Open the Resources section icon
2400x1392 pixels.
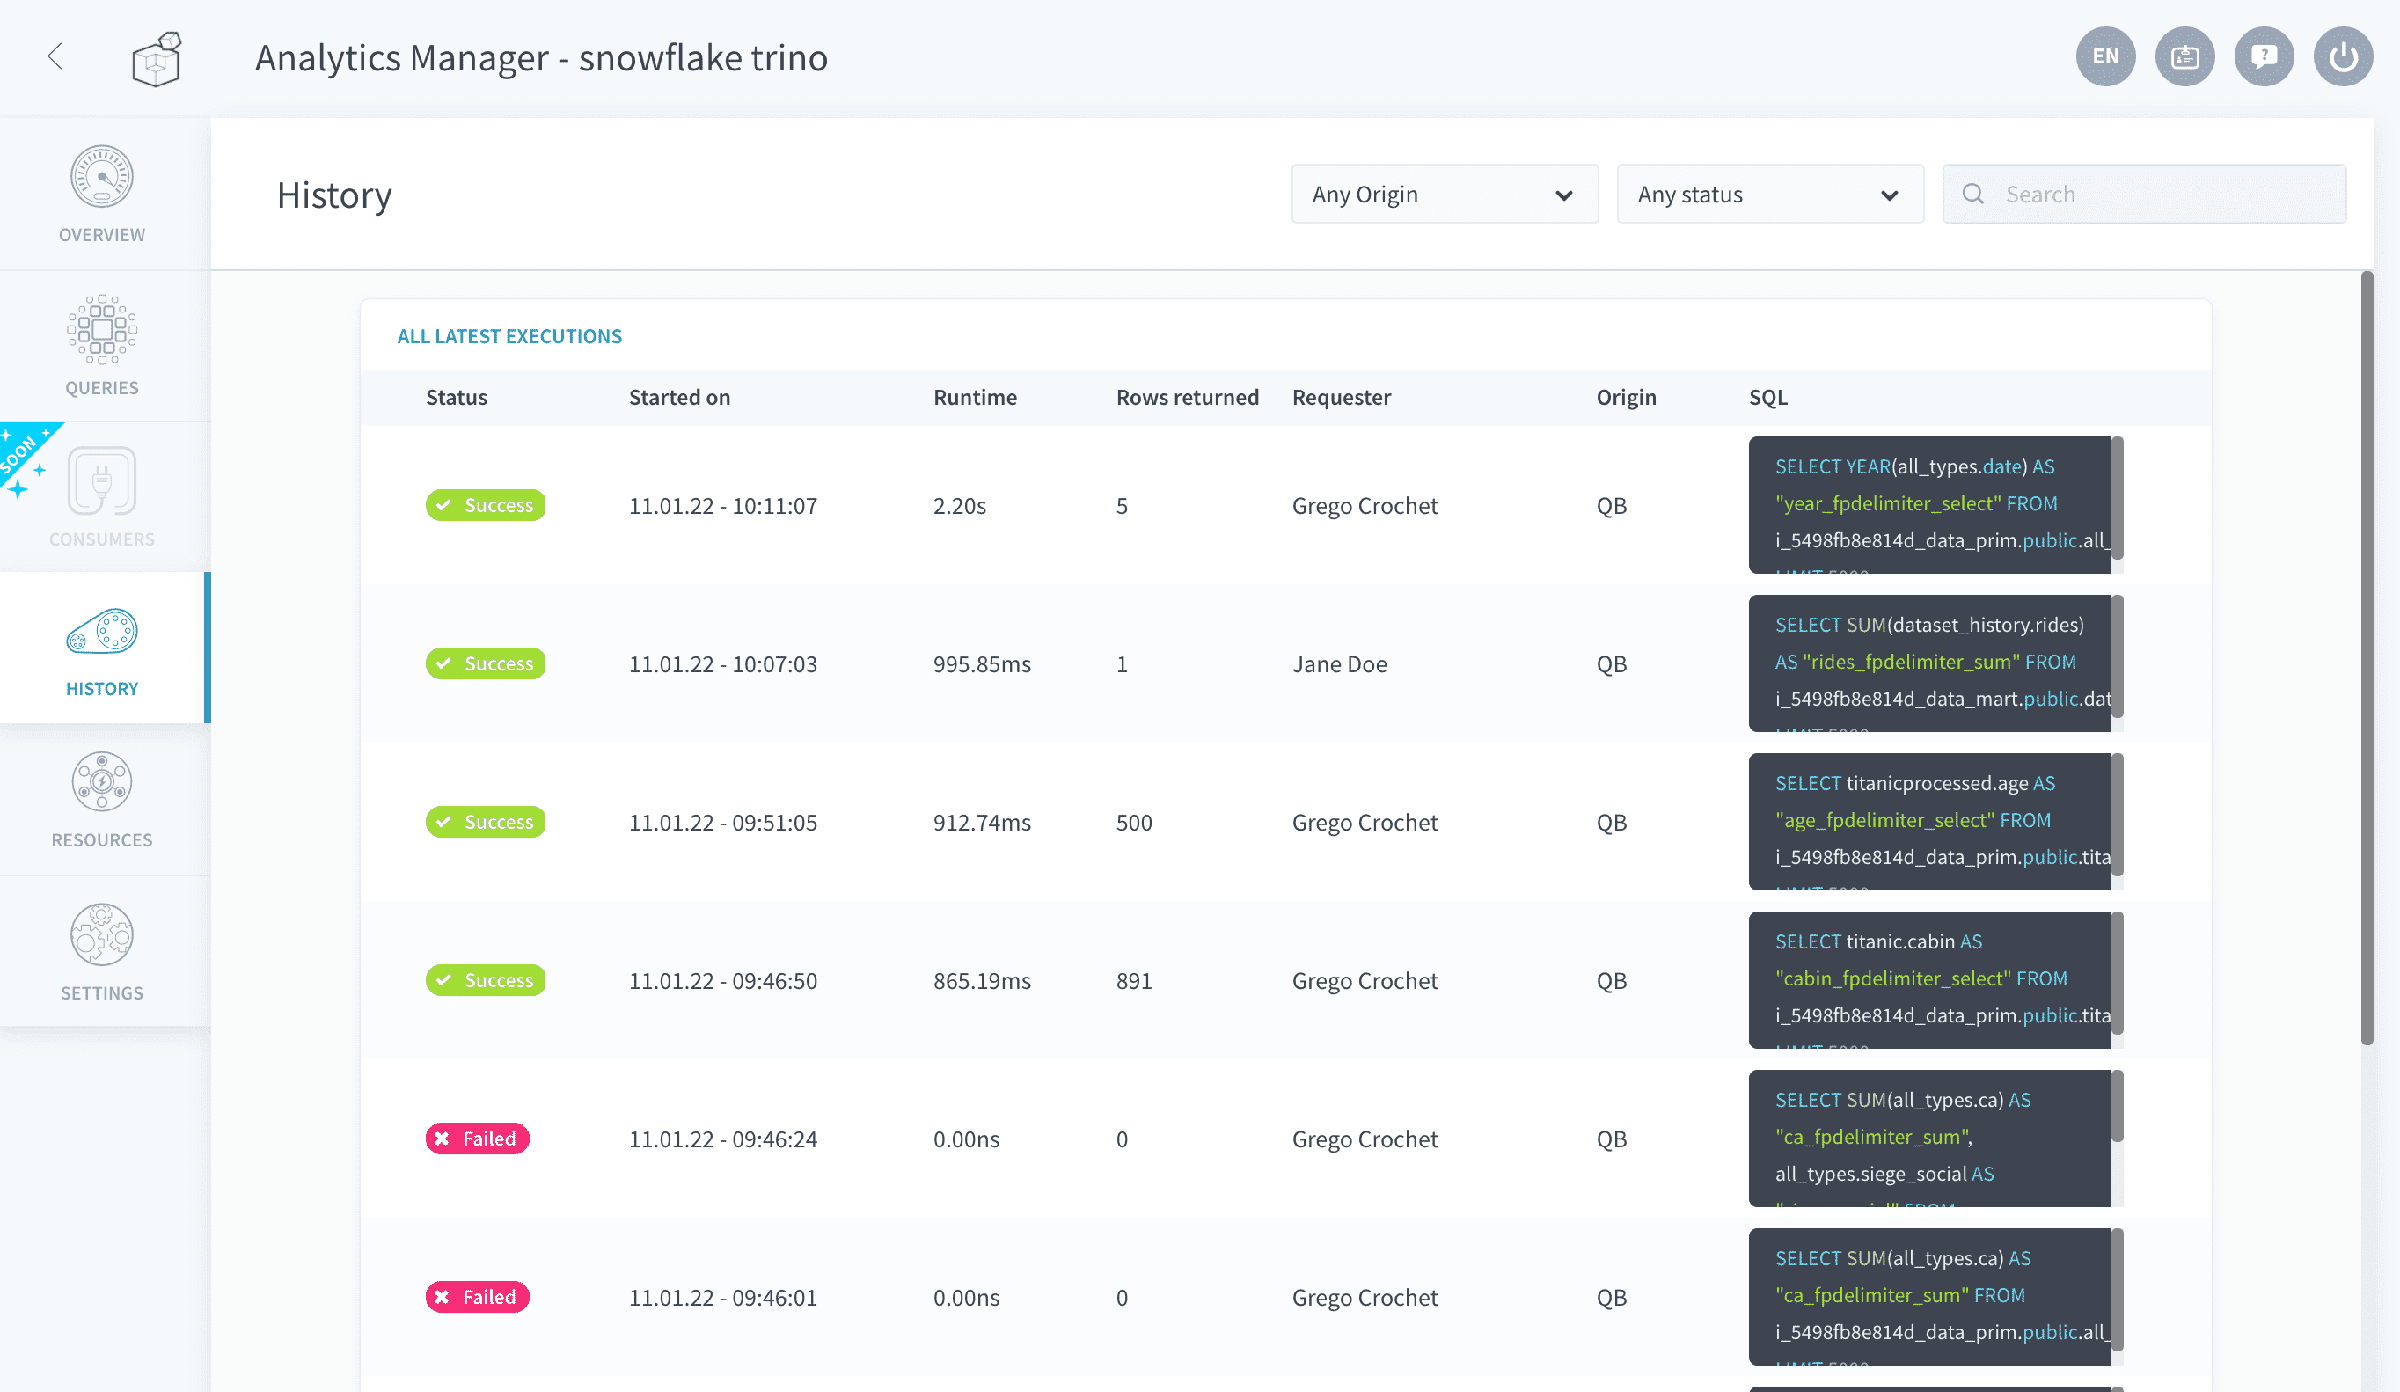(x=102, y=782)
